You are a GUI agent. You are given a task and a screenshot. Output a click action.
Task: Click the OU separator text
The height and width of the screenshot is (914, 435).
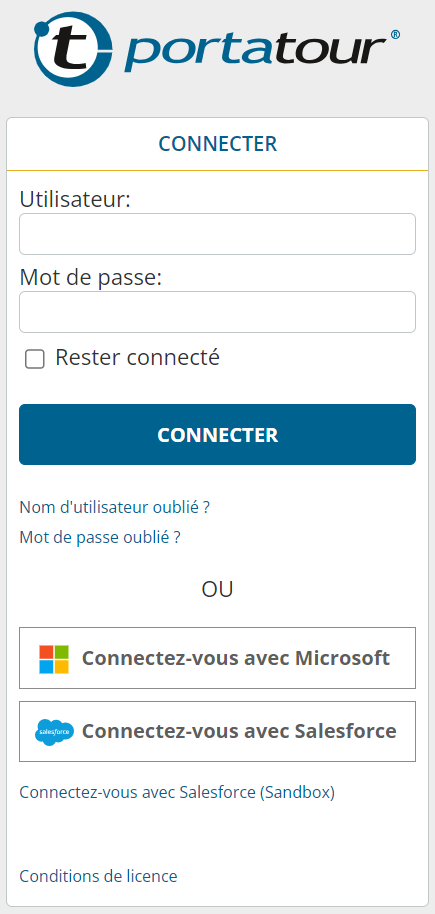(218, 589)
